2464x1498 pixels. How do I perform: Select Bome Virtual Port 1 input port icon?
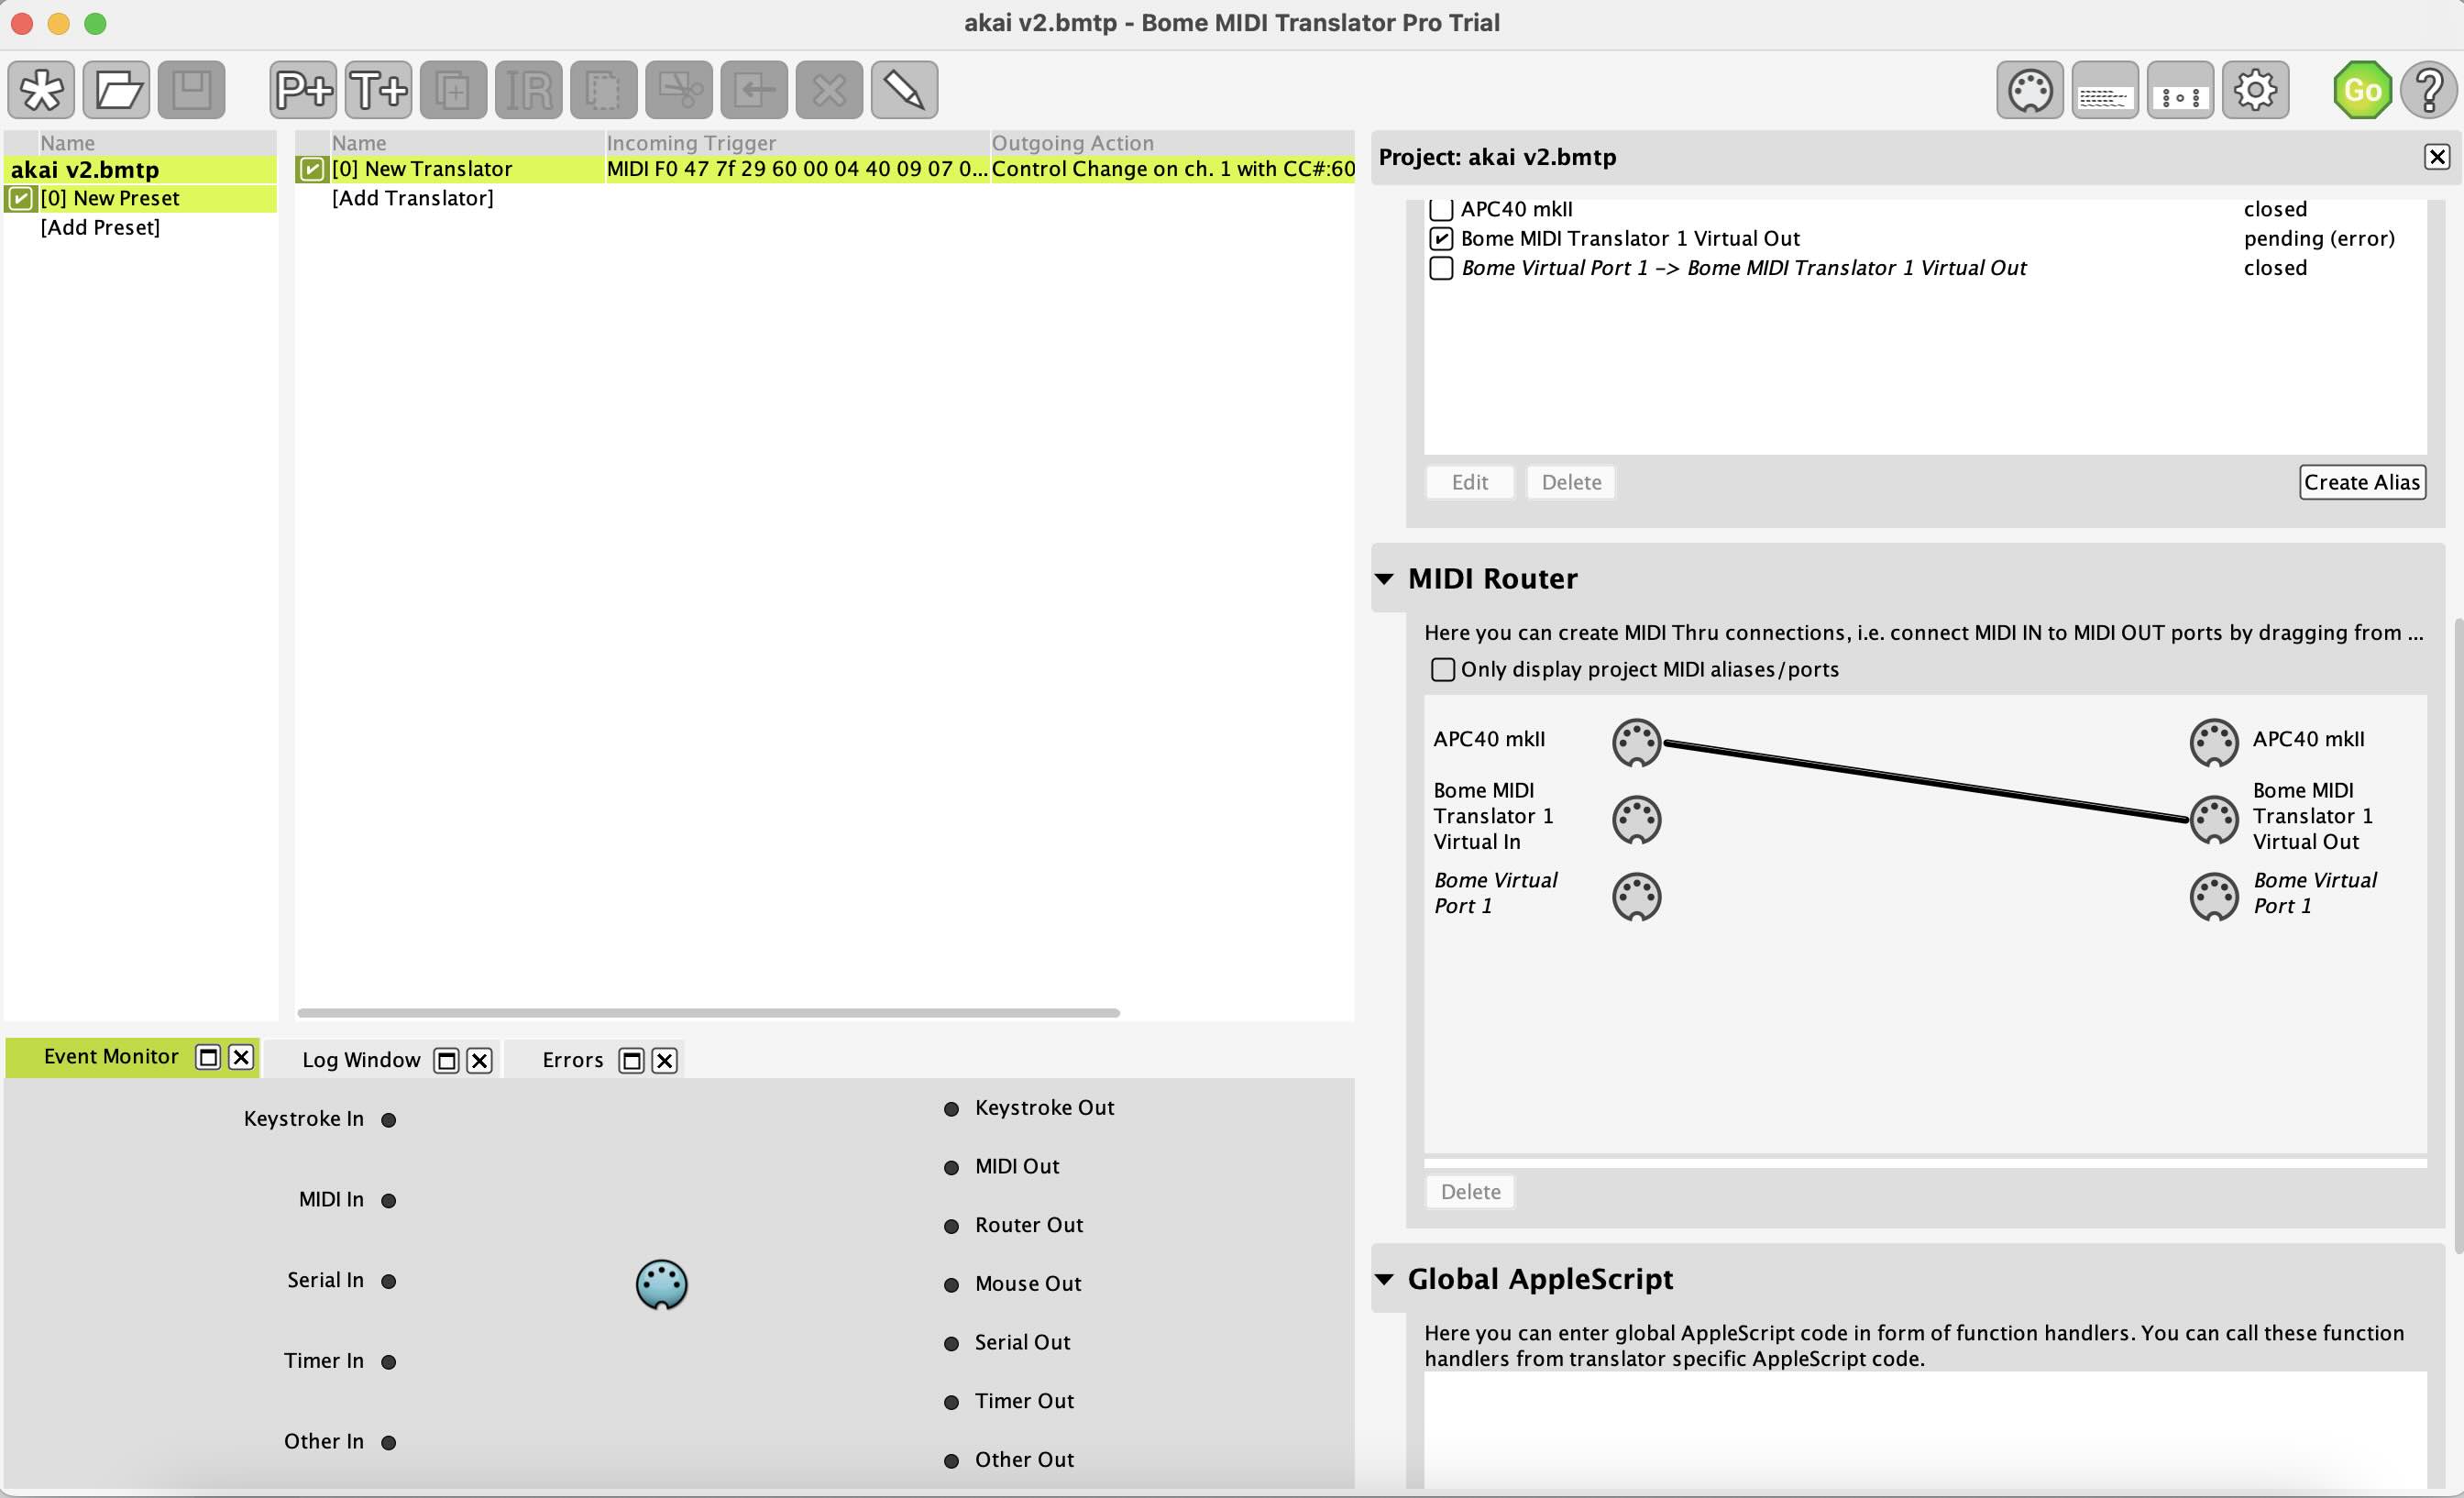[1636, 896]
